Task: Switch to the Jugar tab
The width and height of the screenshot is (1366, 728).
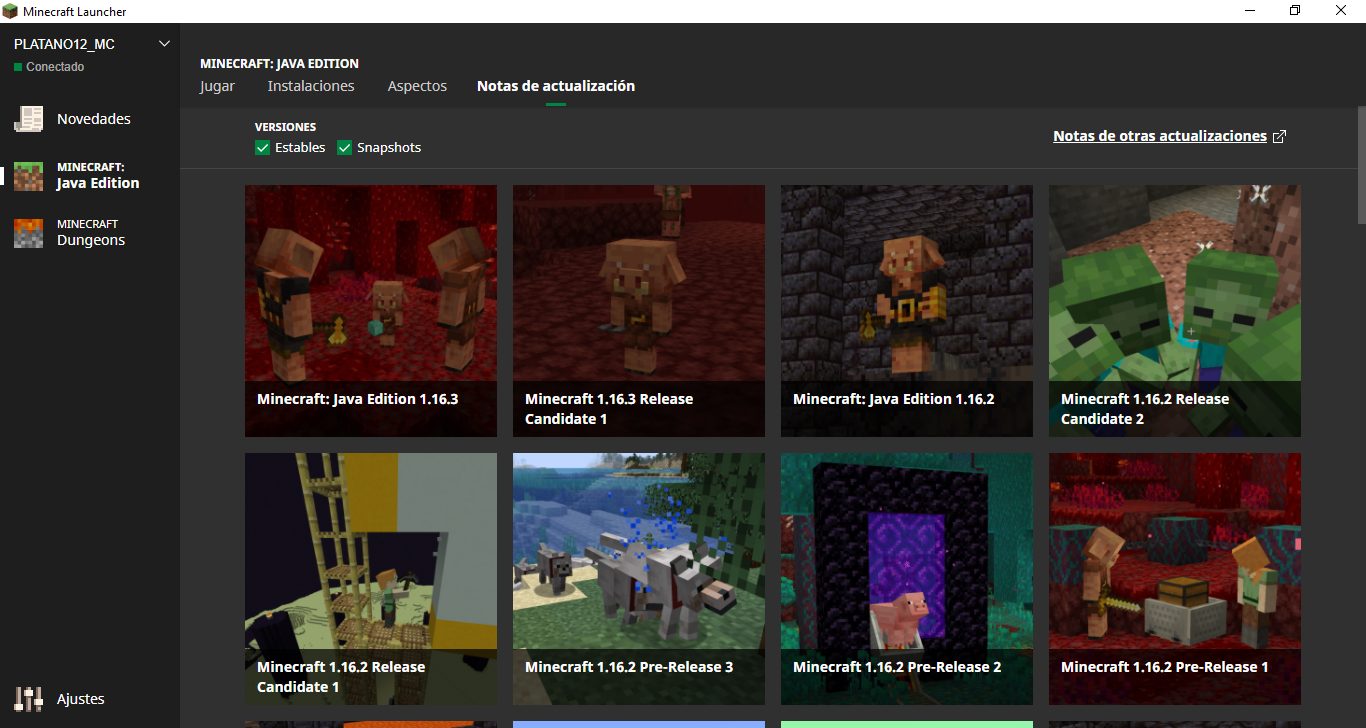Action: click(217, 86)
